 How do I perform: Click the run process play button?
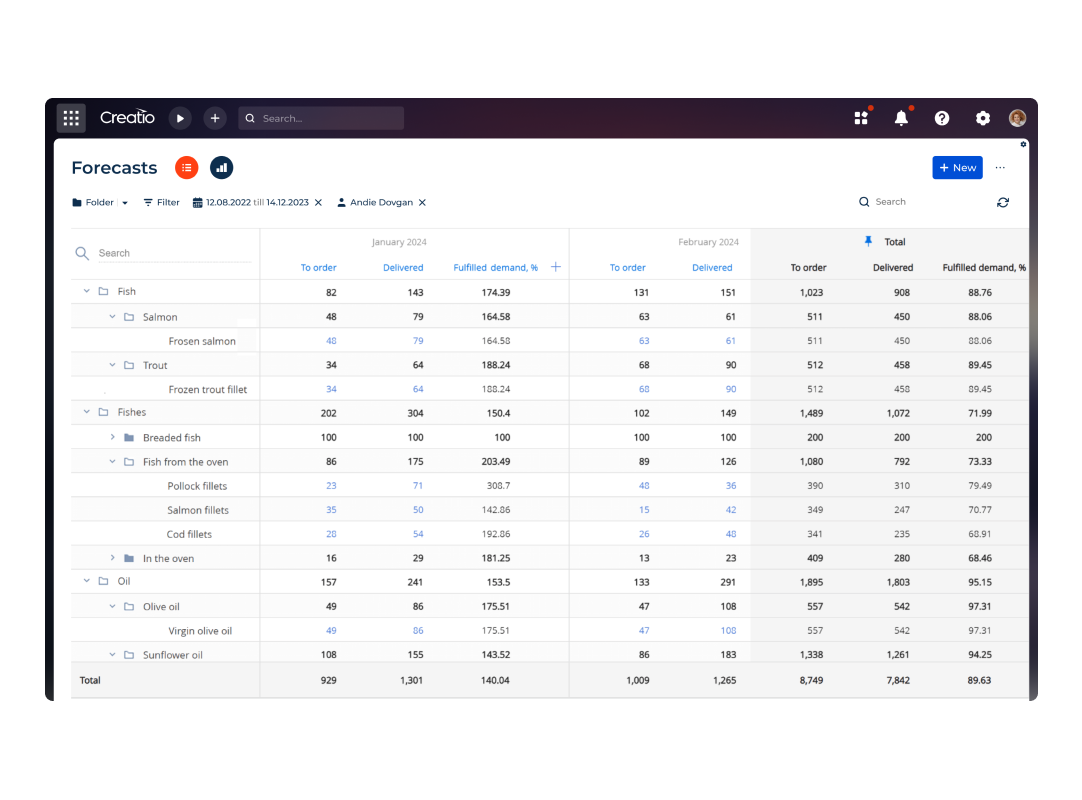[180, 118]
